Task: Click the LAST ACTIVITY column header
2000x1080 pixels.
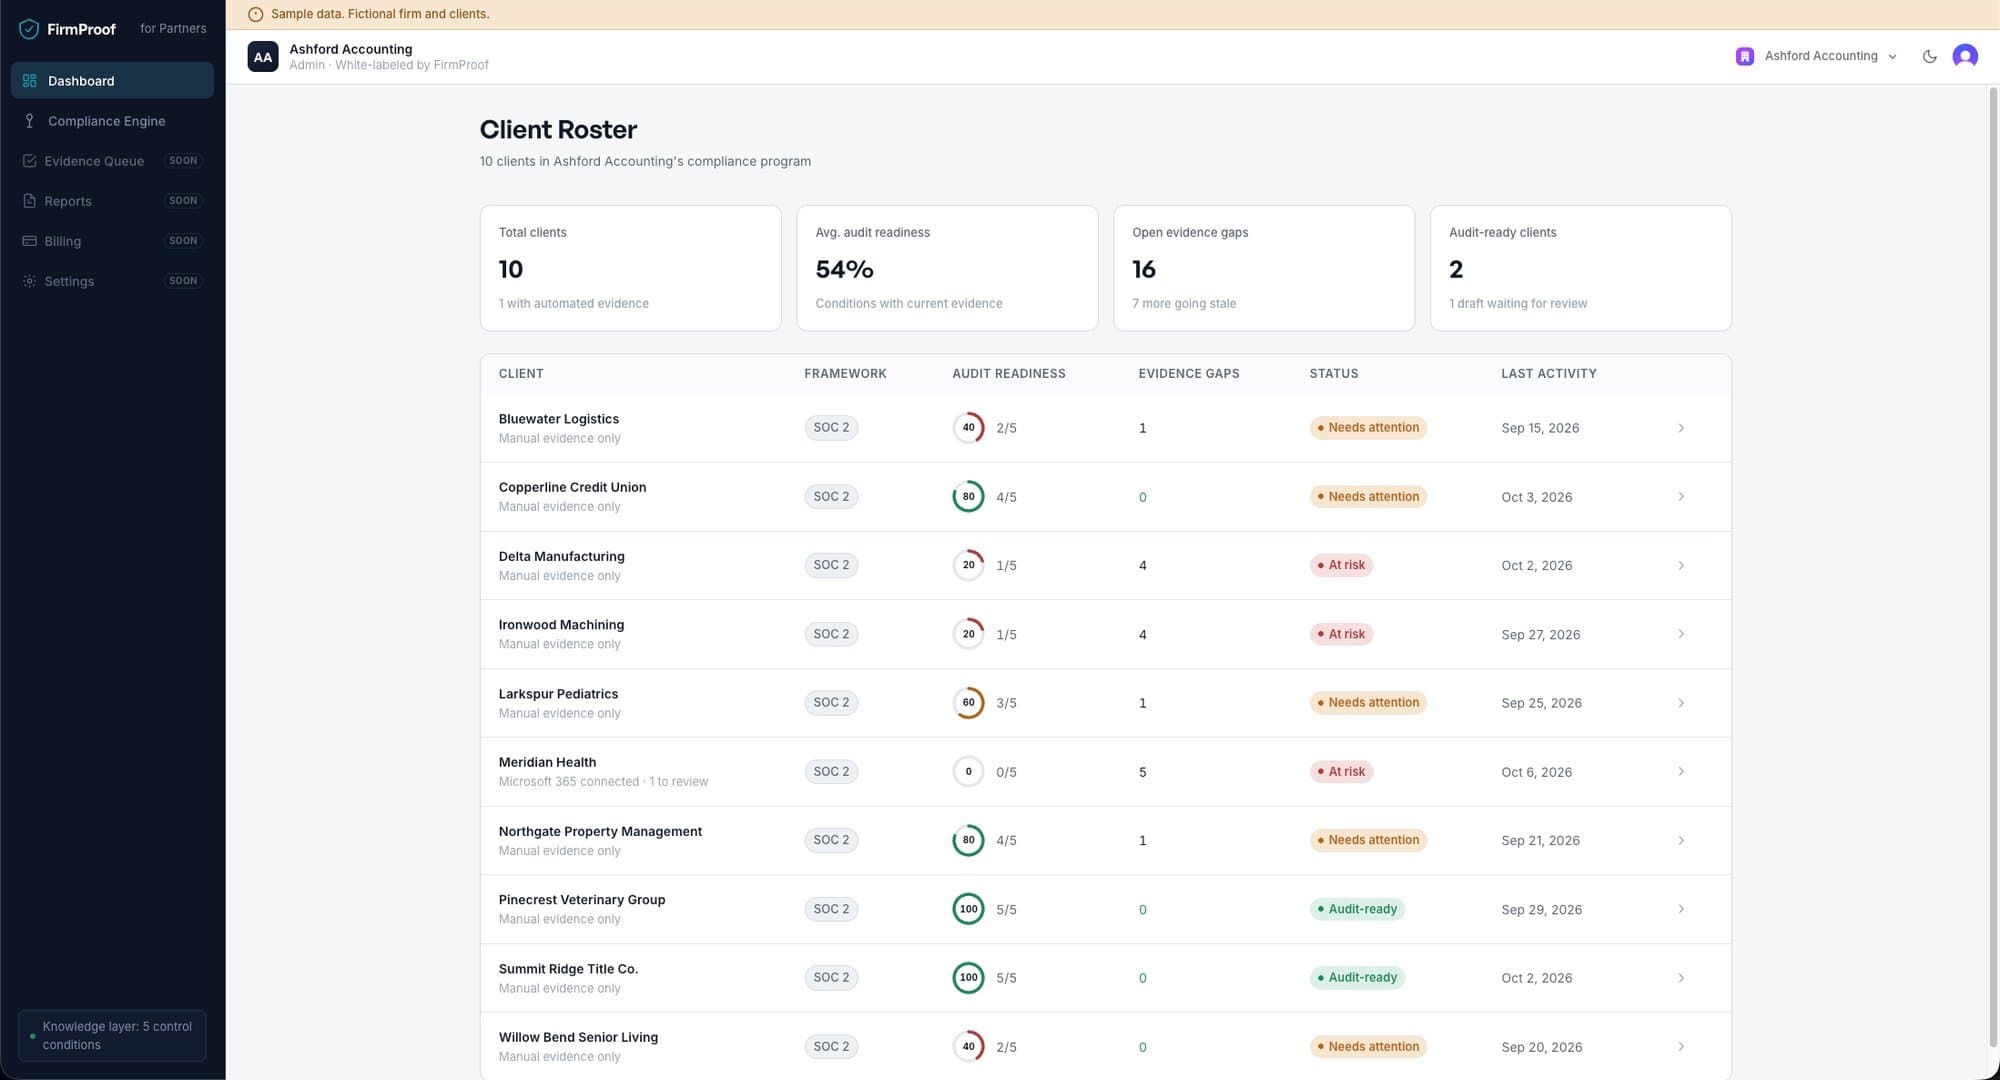Action: [x=1548, y=374]
